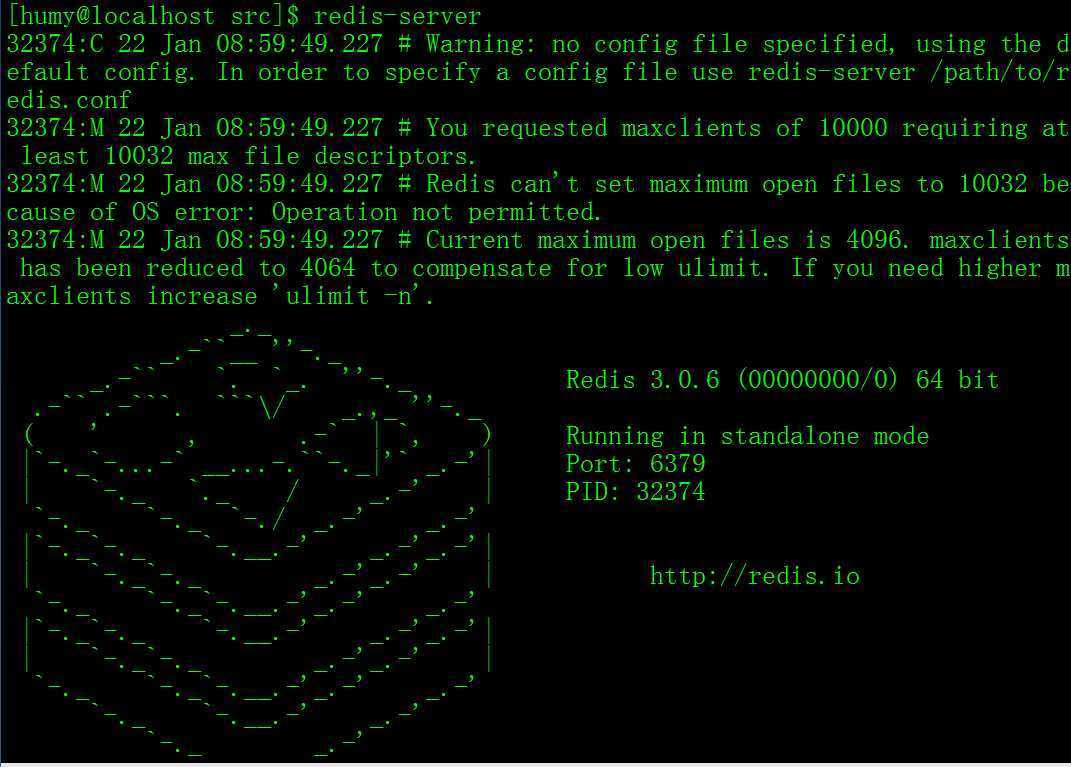Click 'You requested maxclients of 10000' text
Viewport: 1071px width, 767px height.
tap(656, 128)
